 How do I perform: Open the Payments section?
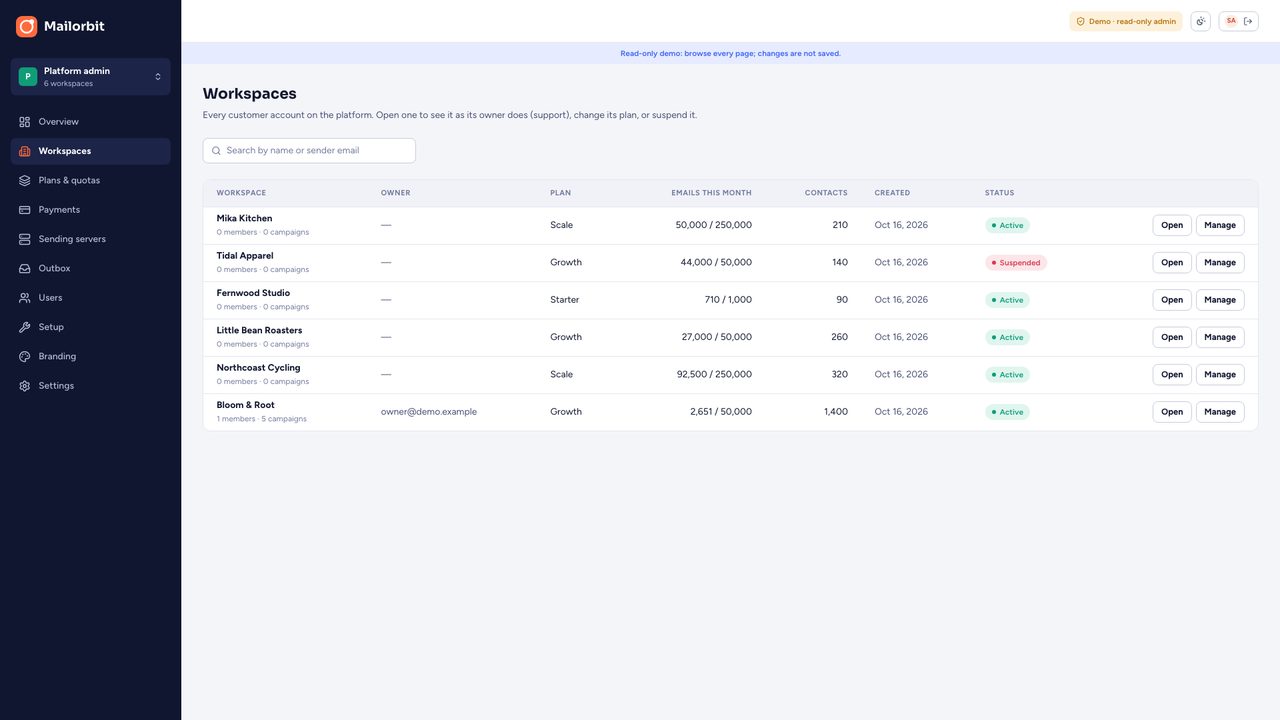coord(90,210)
